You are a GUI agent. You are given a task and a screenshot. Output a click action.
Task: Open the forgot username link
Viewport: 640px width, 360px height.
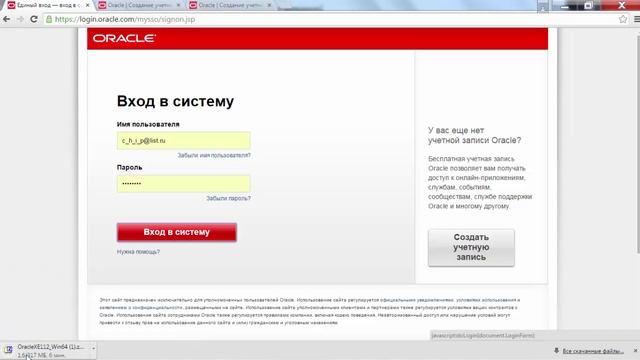click(x=214, y=155)
